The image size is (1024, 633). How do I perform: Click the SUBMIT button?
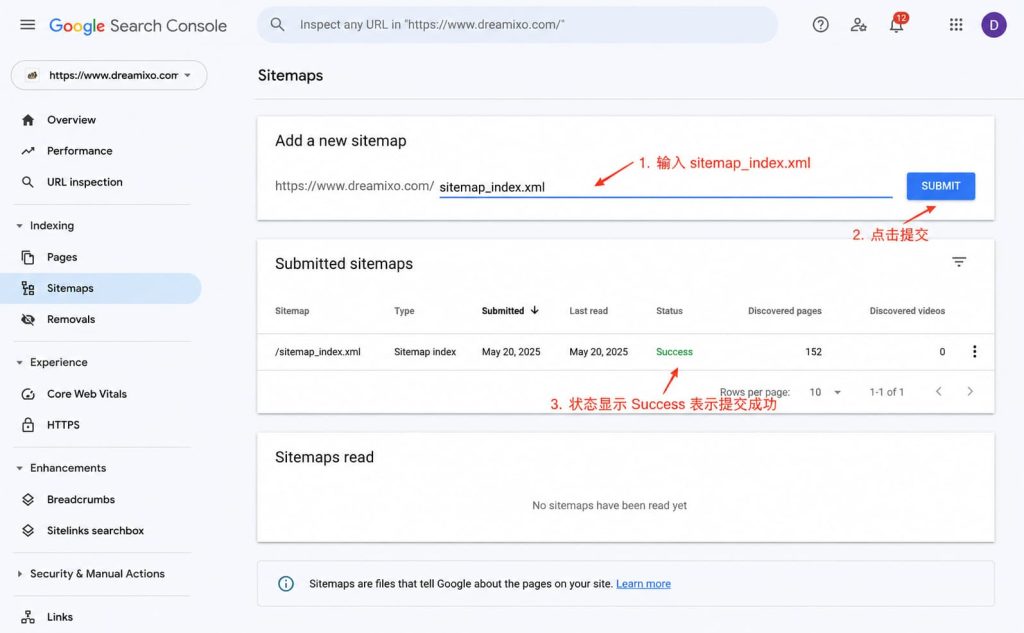tap(940, 186)
